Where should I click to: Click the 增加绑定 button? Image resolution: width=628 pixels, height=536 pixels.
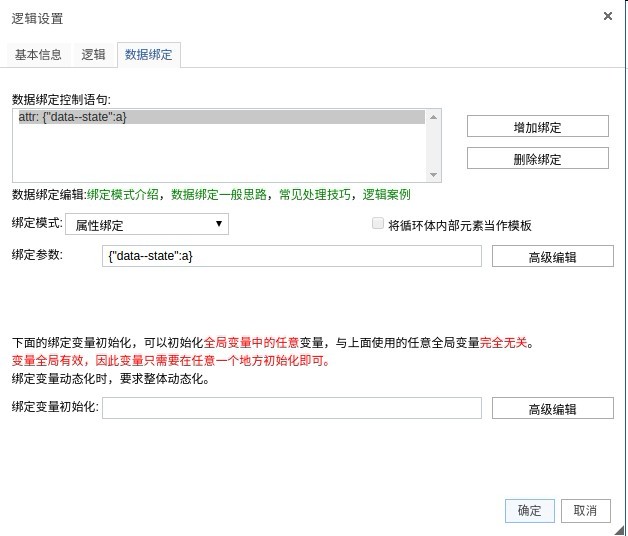point(537,126)
